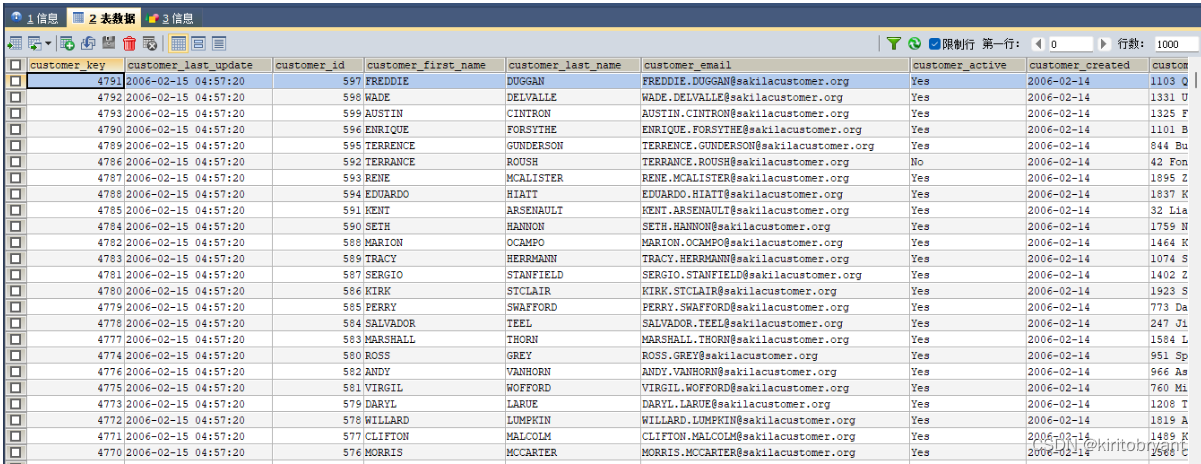Click the customer_created column header
The height and width of the screenshot is (464, 1201).
point(1087,65)
